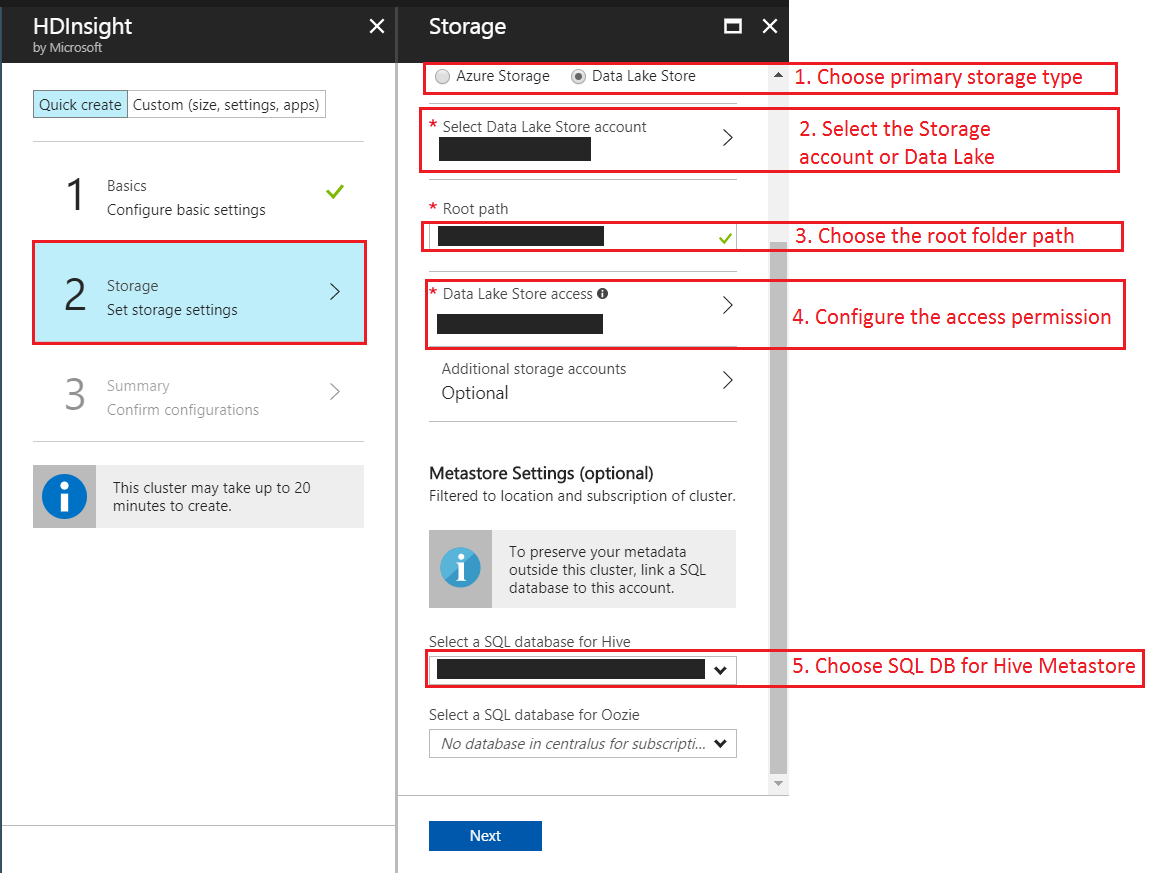Image resolution: width=1156 pixels, height=873 pixels.
Task: Click the chevron on the Summary step
Action: point(335,392)
